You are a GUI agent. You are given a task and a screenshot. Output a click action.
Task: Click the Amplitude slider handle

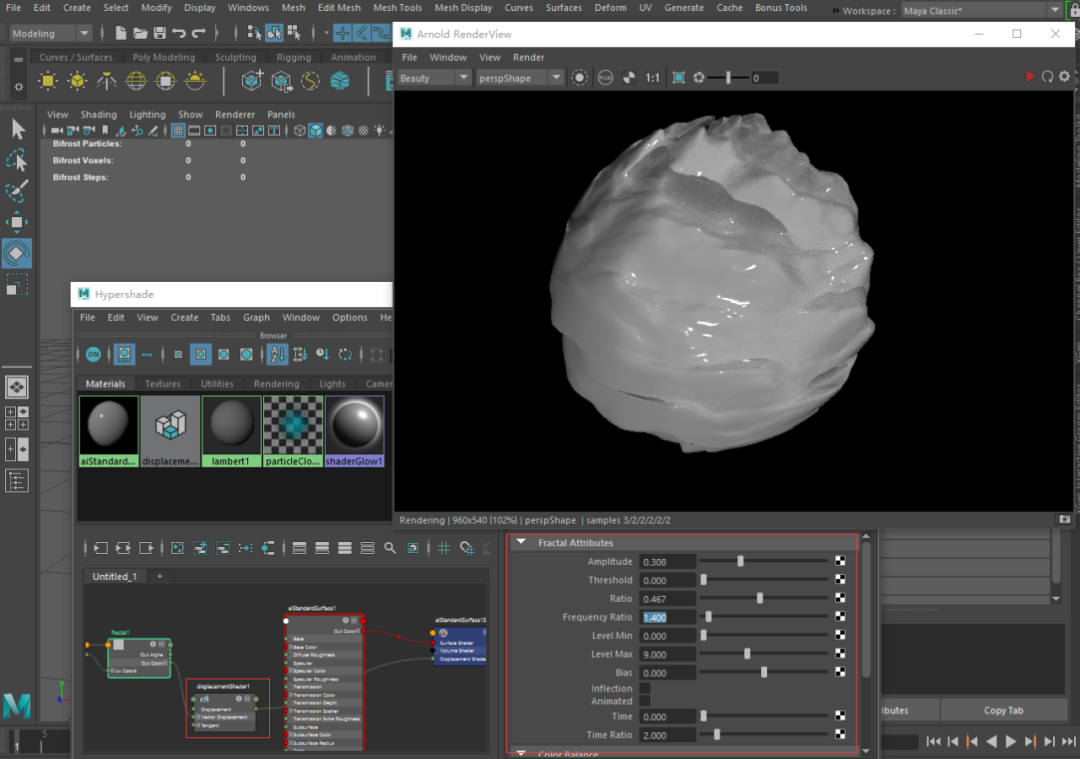click(x=740, y=562)
